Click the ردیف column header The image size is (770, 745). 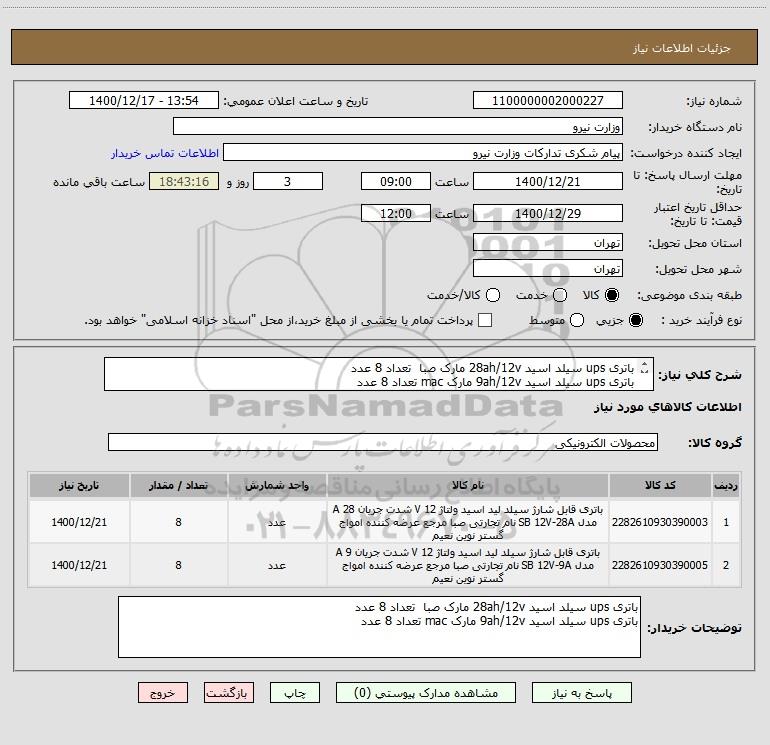725,486
